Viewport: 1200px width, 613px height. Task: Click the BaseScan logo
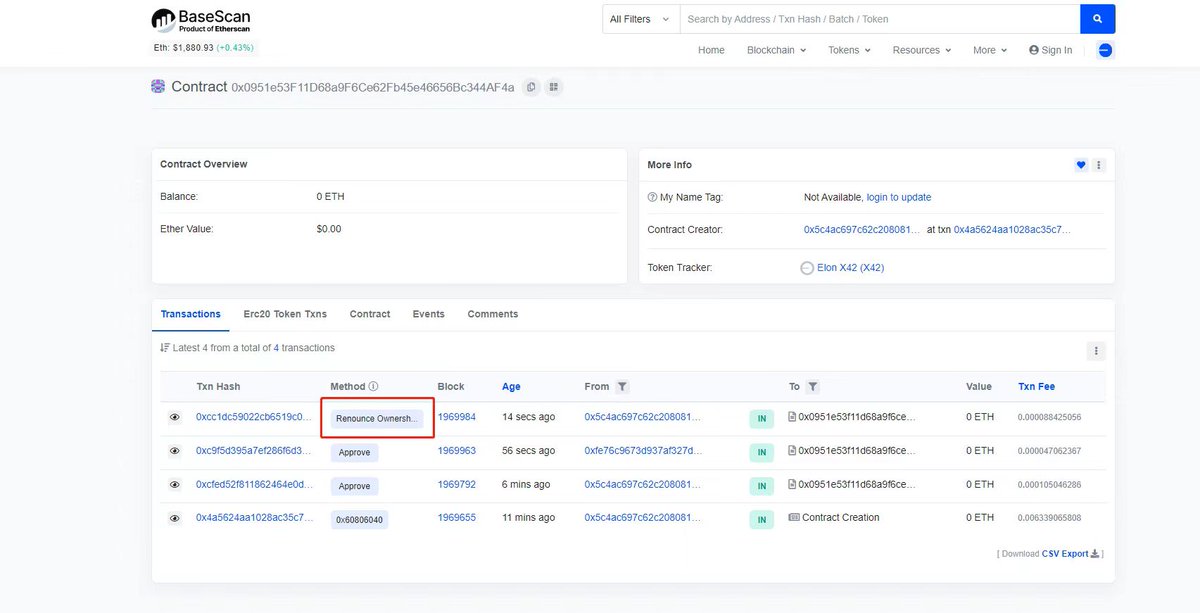point(201,21)
